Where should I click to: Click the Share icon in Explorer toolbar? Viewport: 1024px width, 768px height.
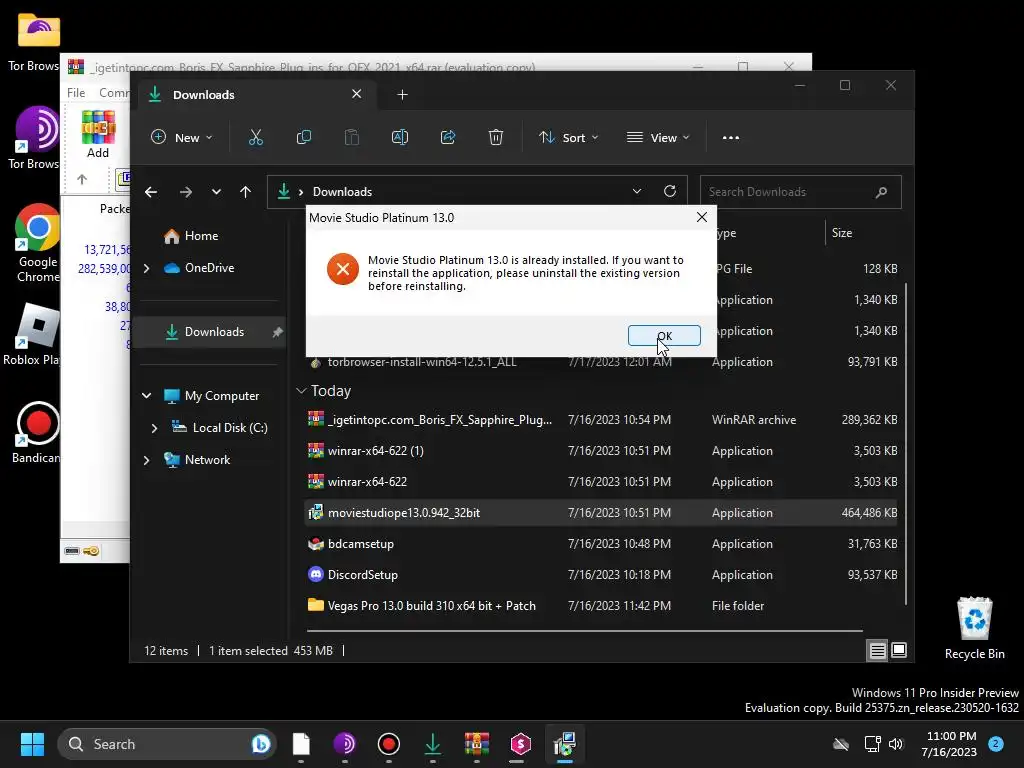pyautogui.click(x=447, y=137)
